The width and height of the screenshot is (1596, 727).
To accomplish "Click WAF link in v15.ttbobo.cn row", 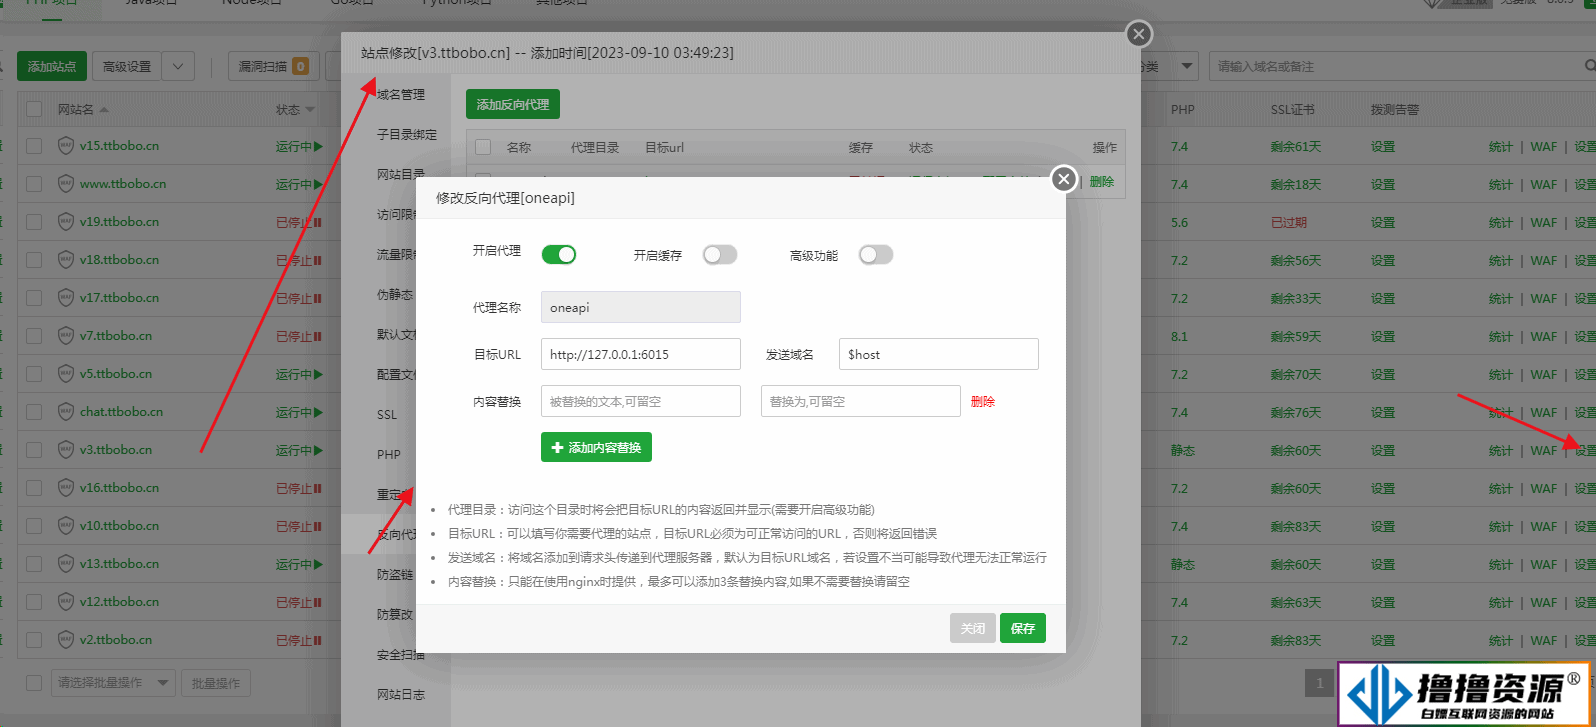I will click(x=1544, y=146).
